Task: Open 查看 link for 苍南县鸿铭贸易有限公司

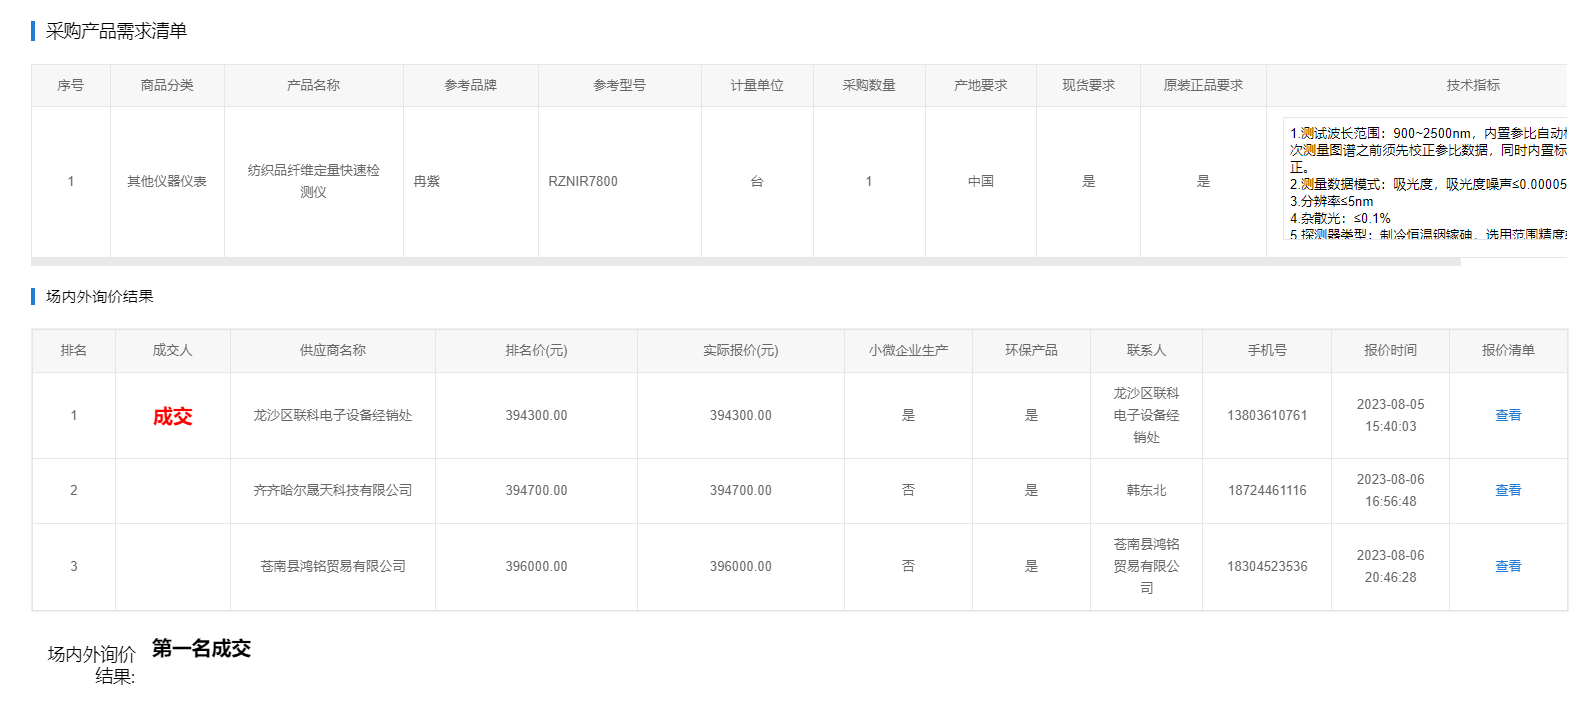Action: pyautogui.click(x=1507, y=566)
